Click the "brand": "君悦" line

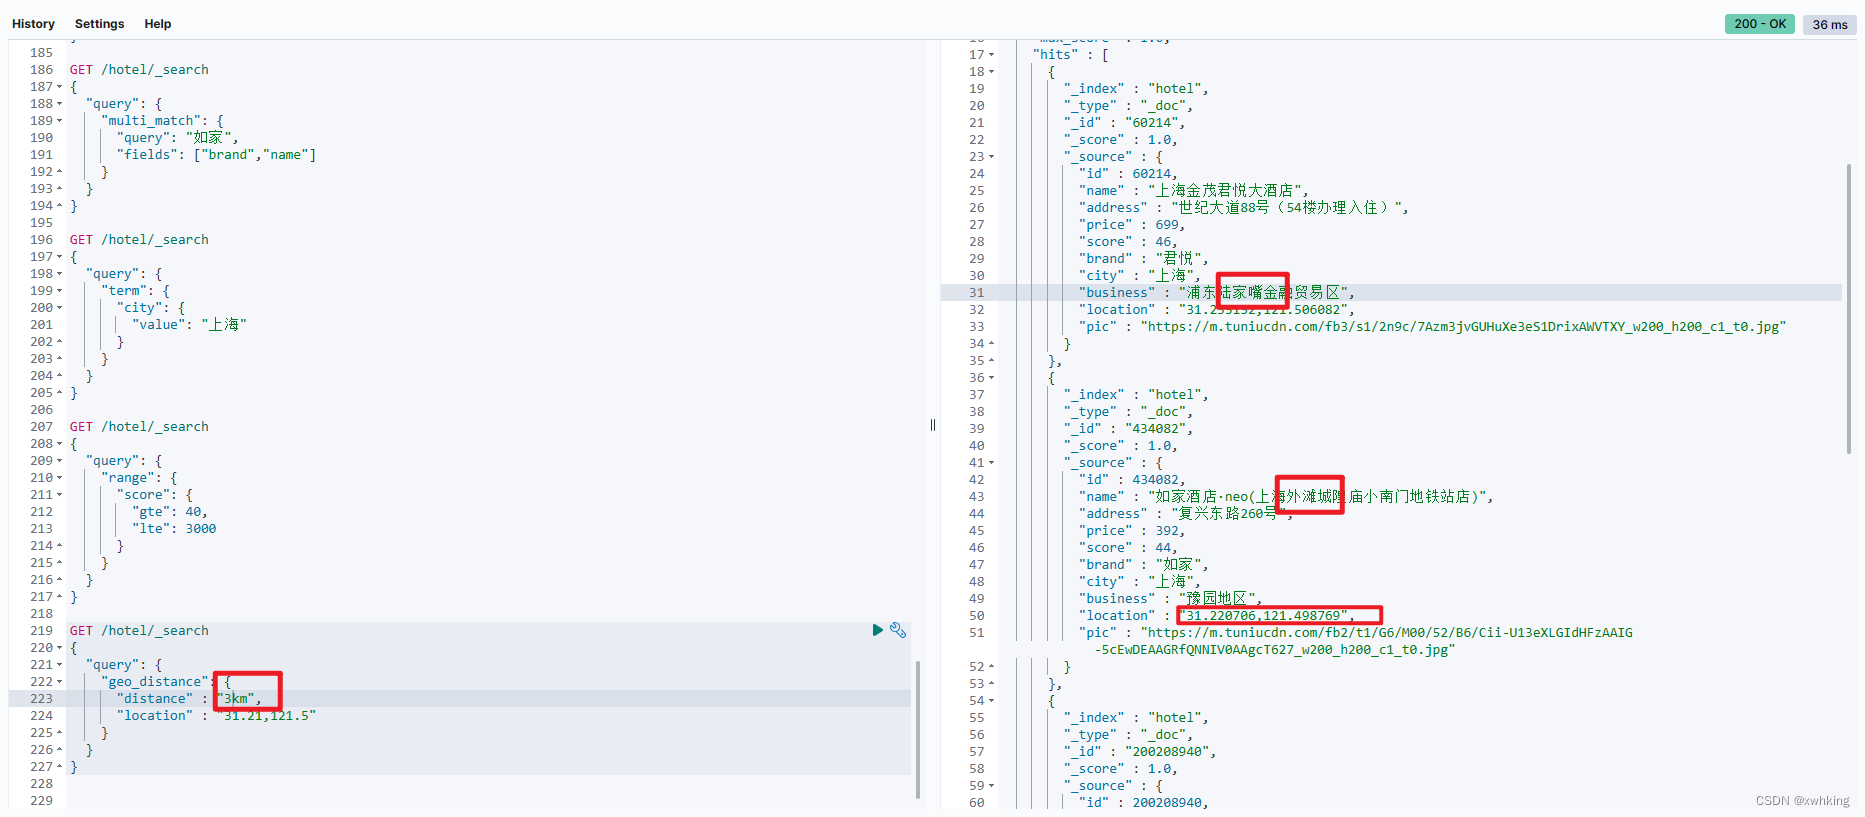1144,259
